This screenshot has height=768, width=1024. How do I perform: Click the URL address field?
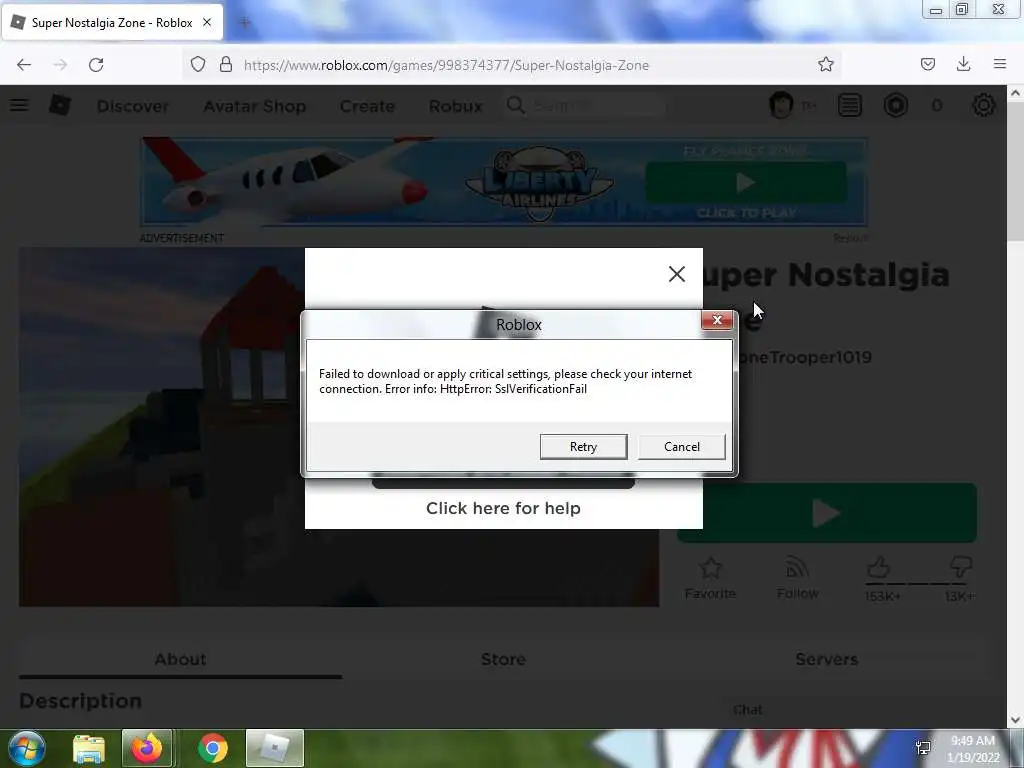coord(509,65)
